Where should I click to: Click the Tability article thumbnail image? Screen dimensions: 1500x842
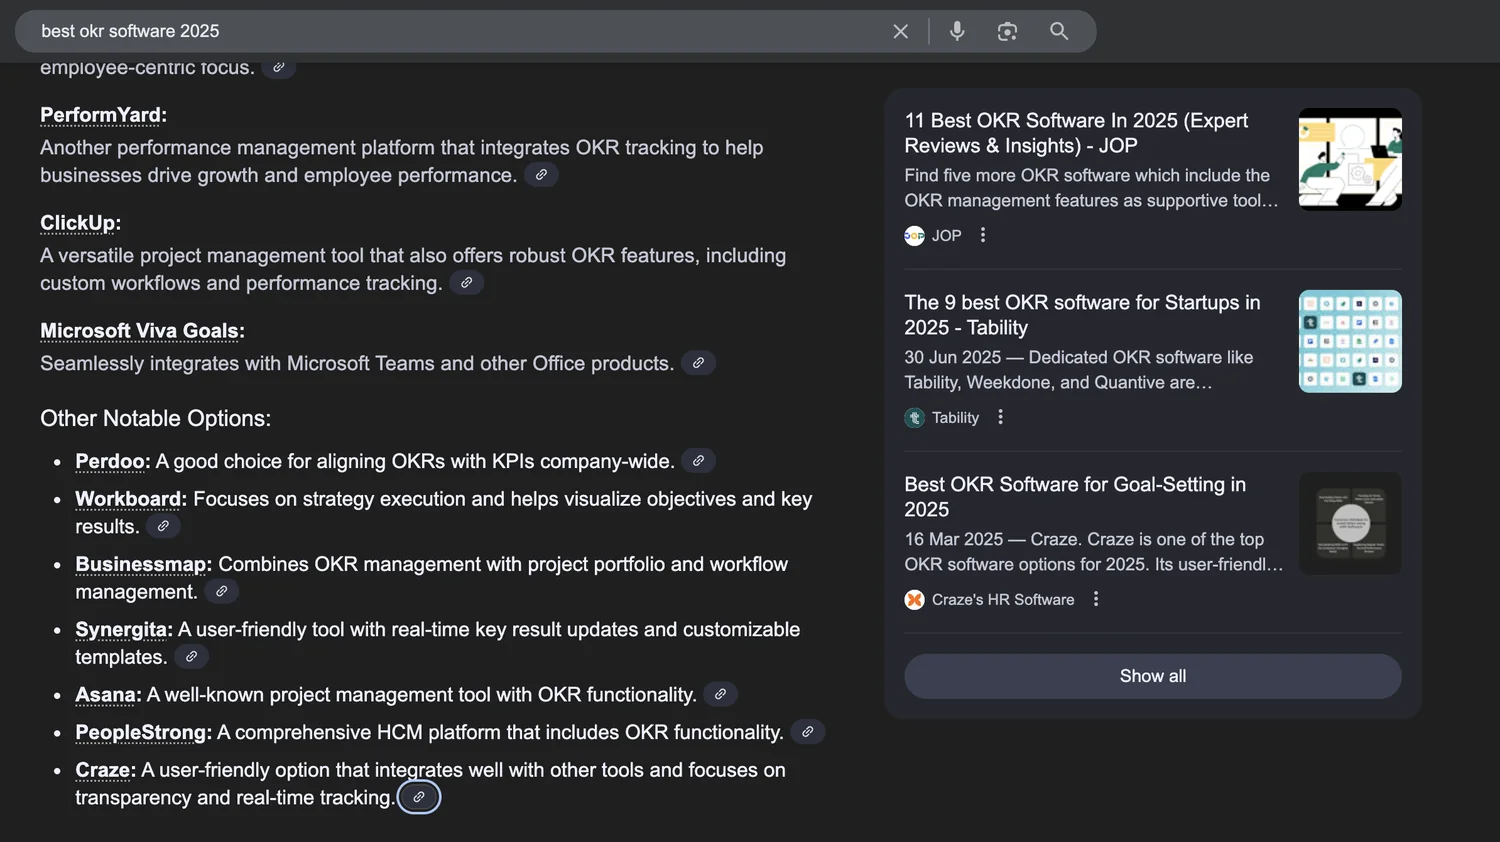1350,341
